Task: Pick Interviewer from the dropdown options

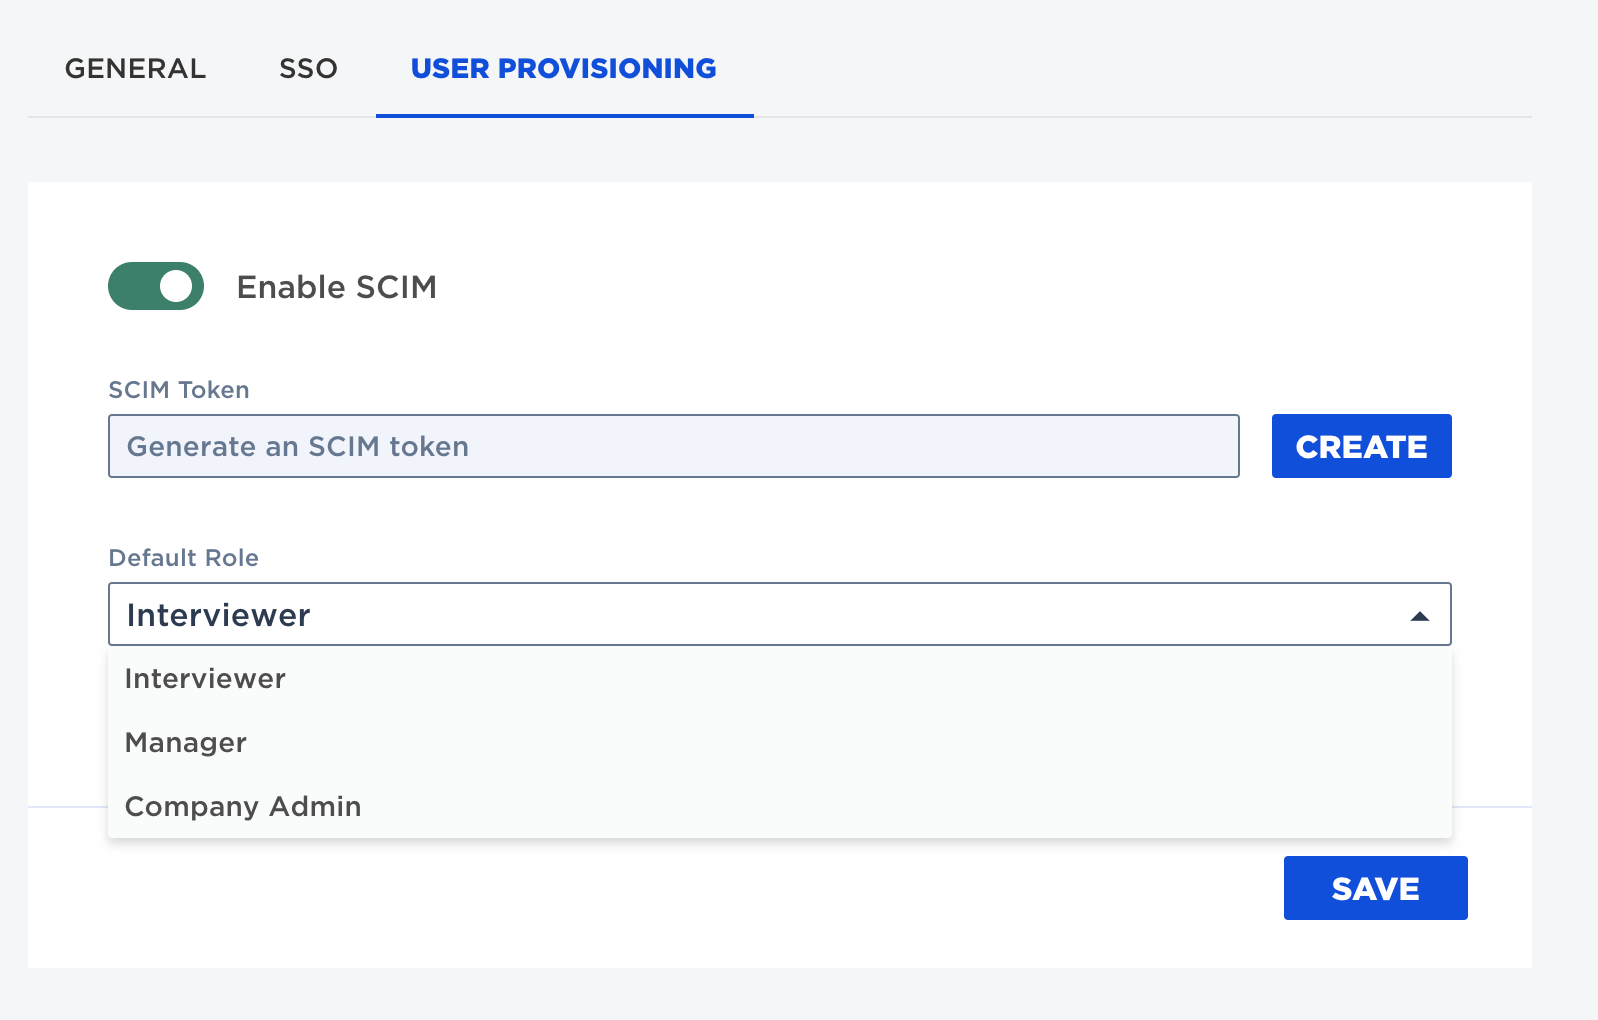Action: click(204, 678)
